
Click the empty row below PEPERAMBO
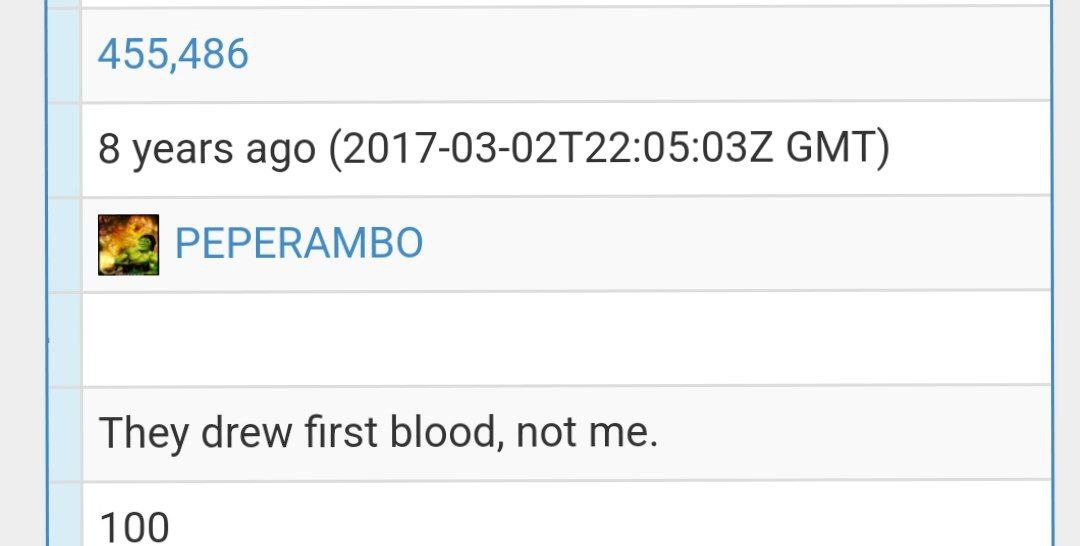[x=566, y=339]
